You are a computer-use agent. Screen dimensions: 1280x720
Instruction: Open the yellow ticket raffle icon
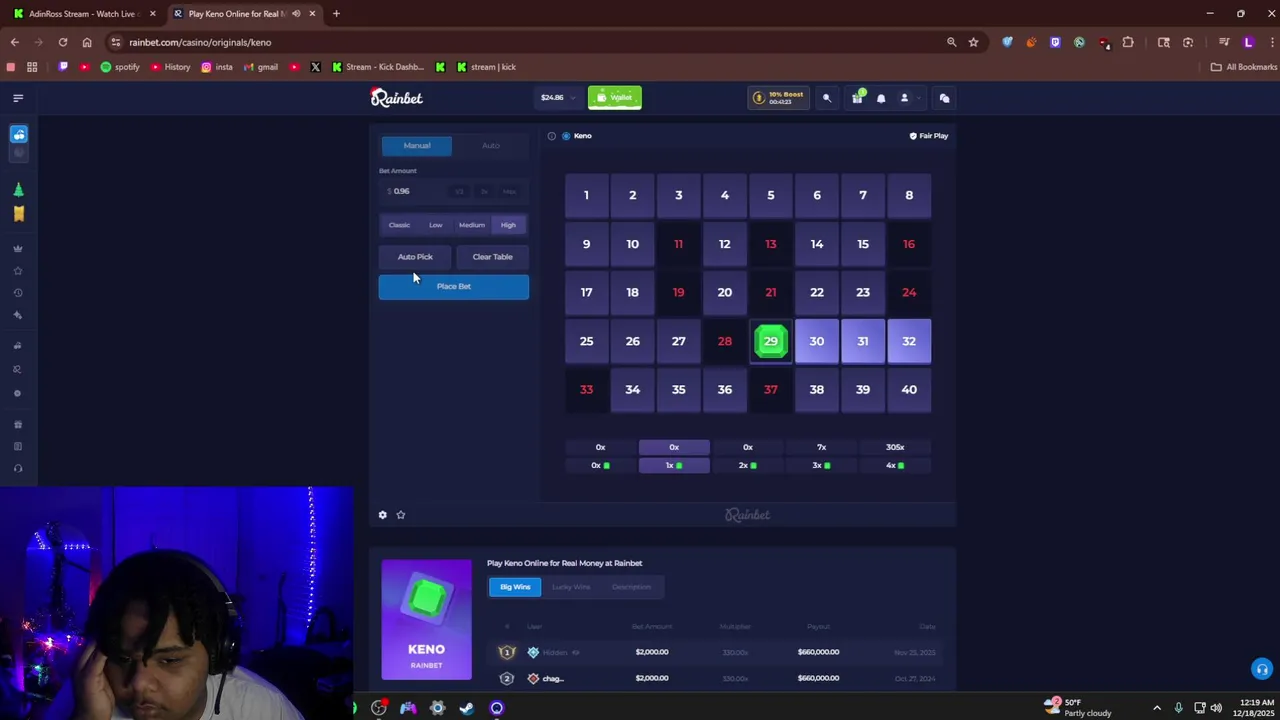18,213
